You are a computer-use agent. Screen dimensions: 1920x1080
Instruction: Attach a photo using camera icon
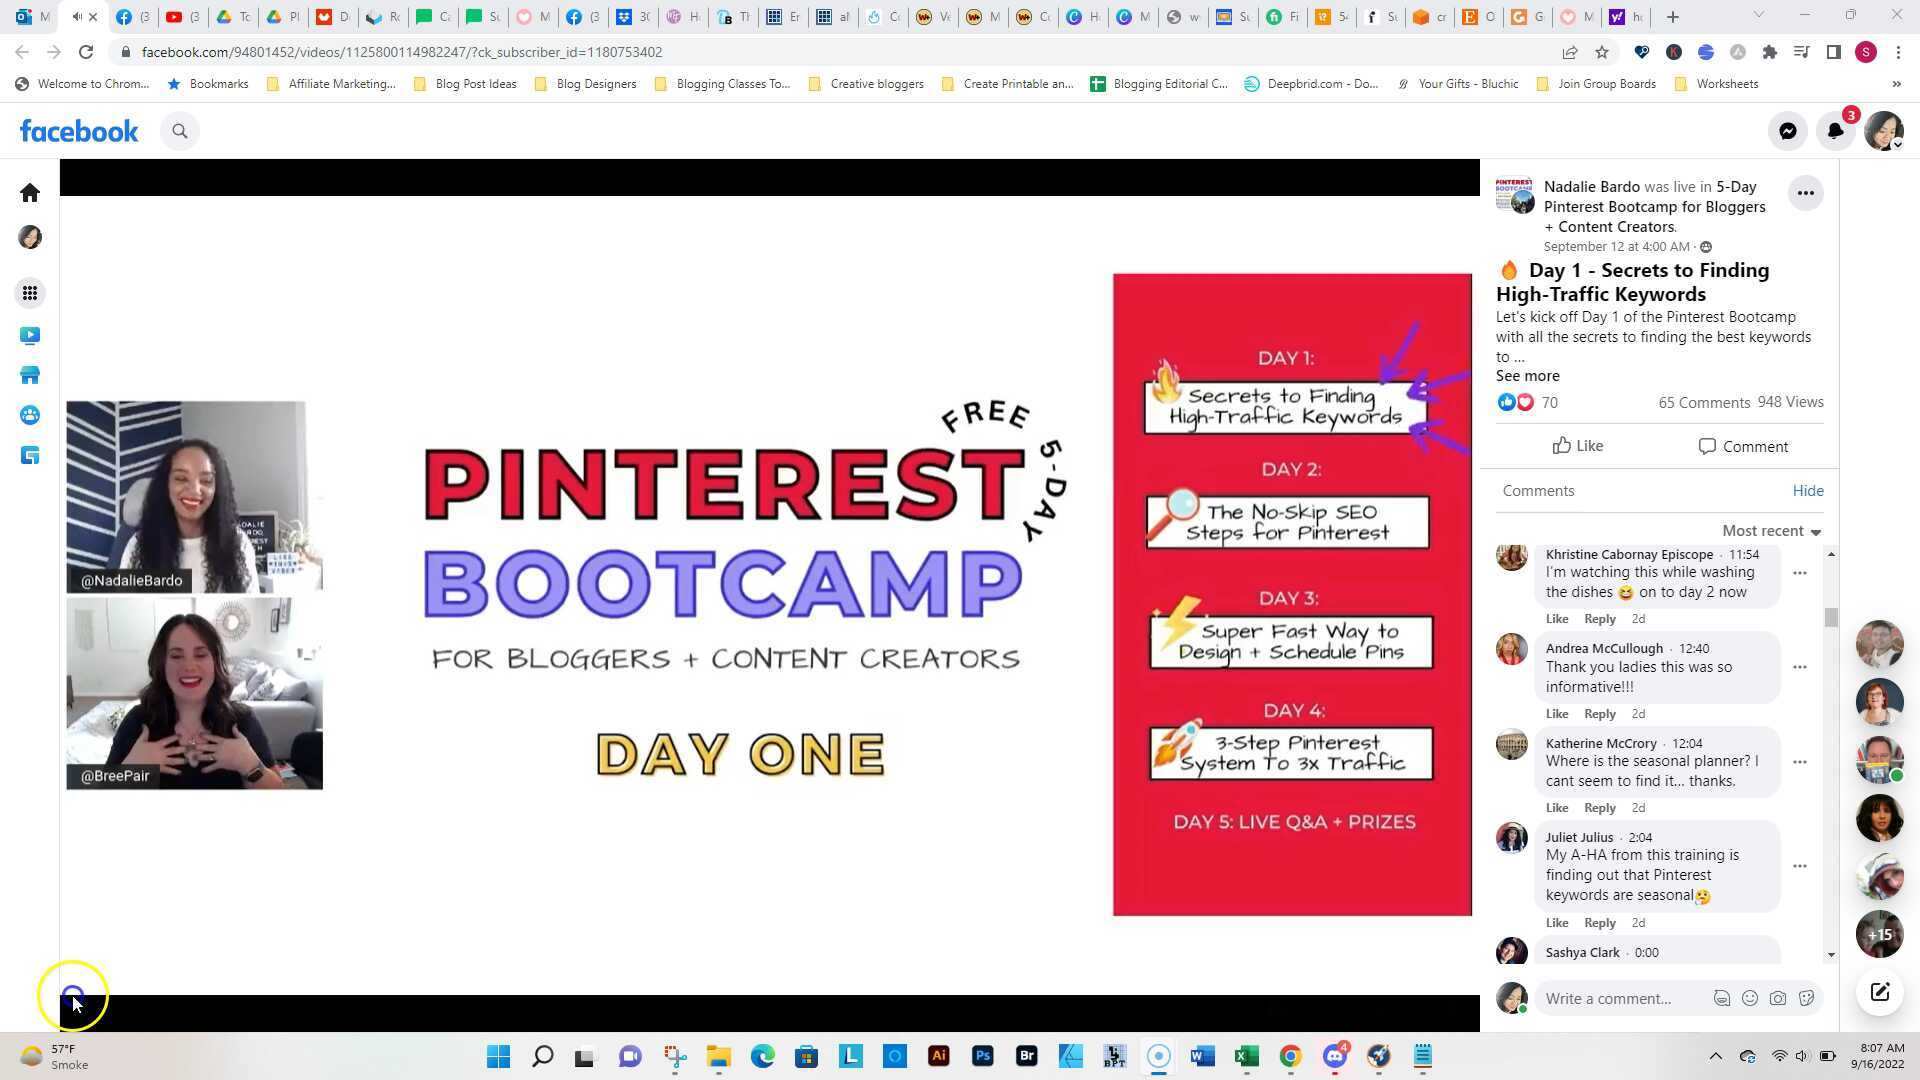click(x=1777, y=998)
